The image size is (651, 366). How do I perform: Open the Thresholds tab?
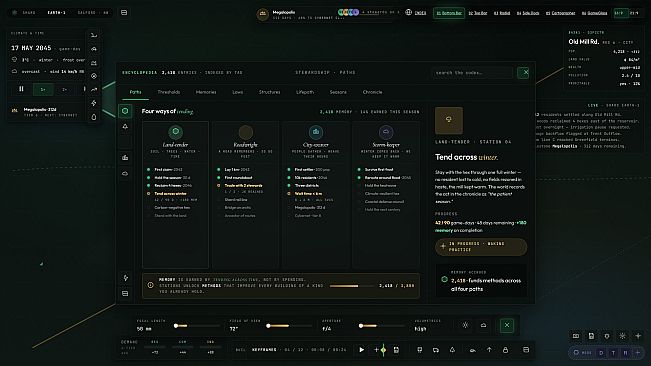pos(169,92)
